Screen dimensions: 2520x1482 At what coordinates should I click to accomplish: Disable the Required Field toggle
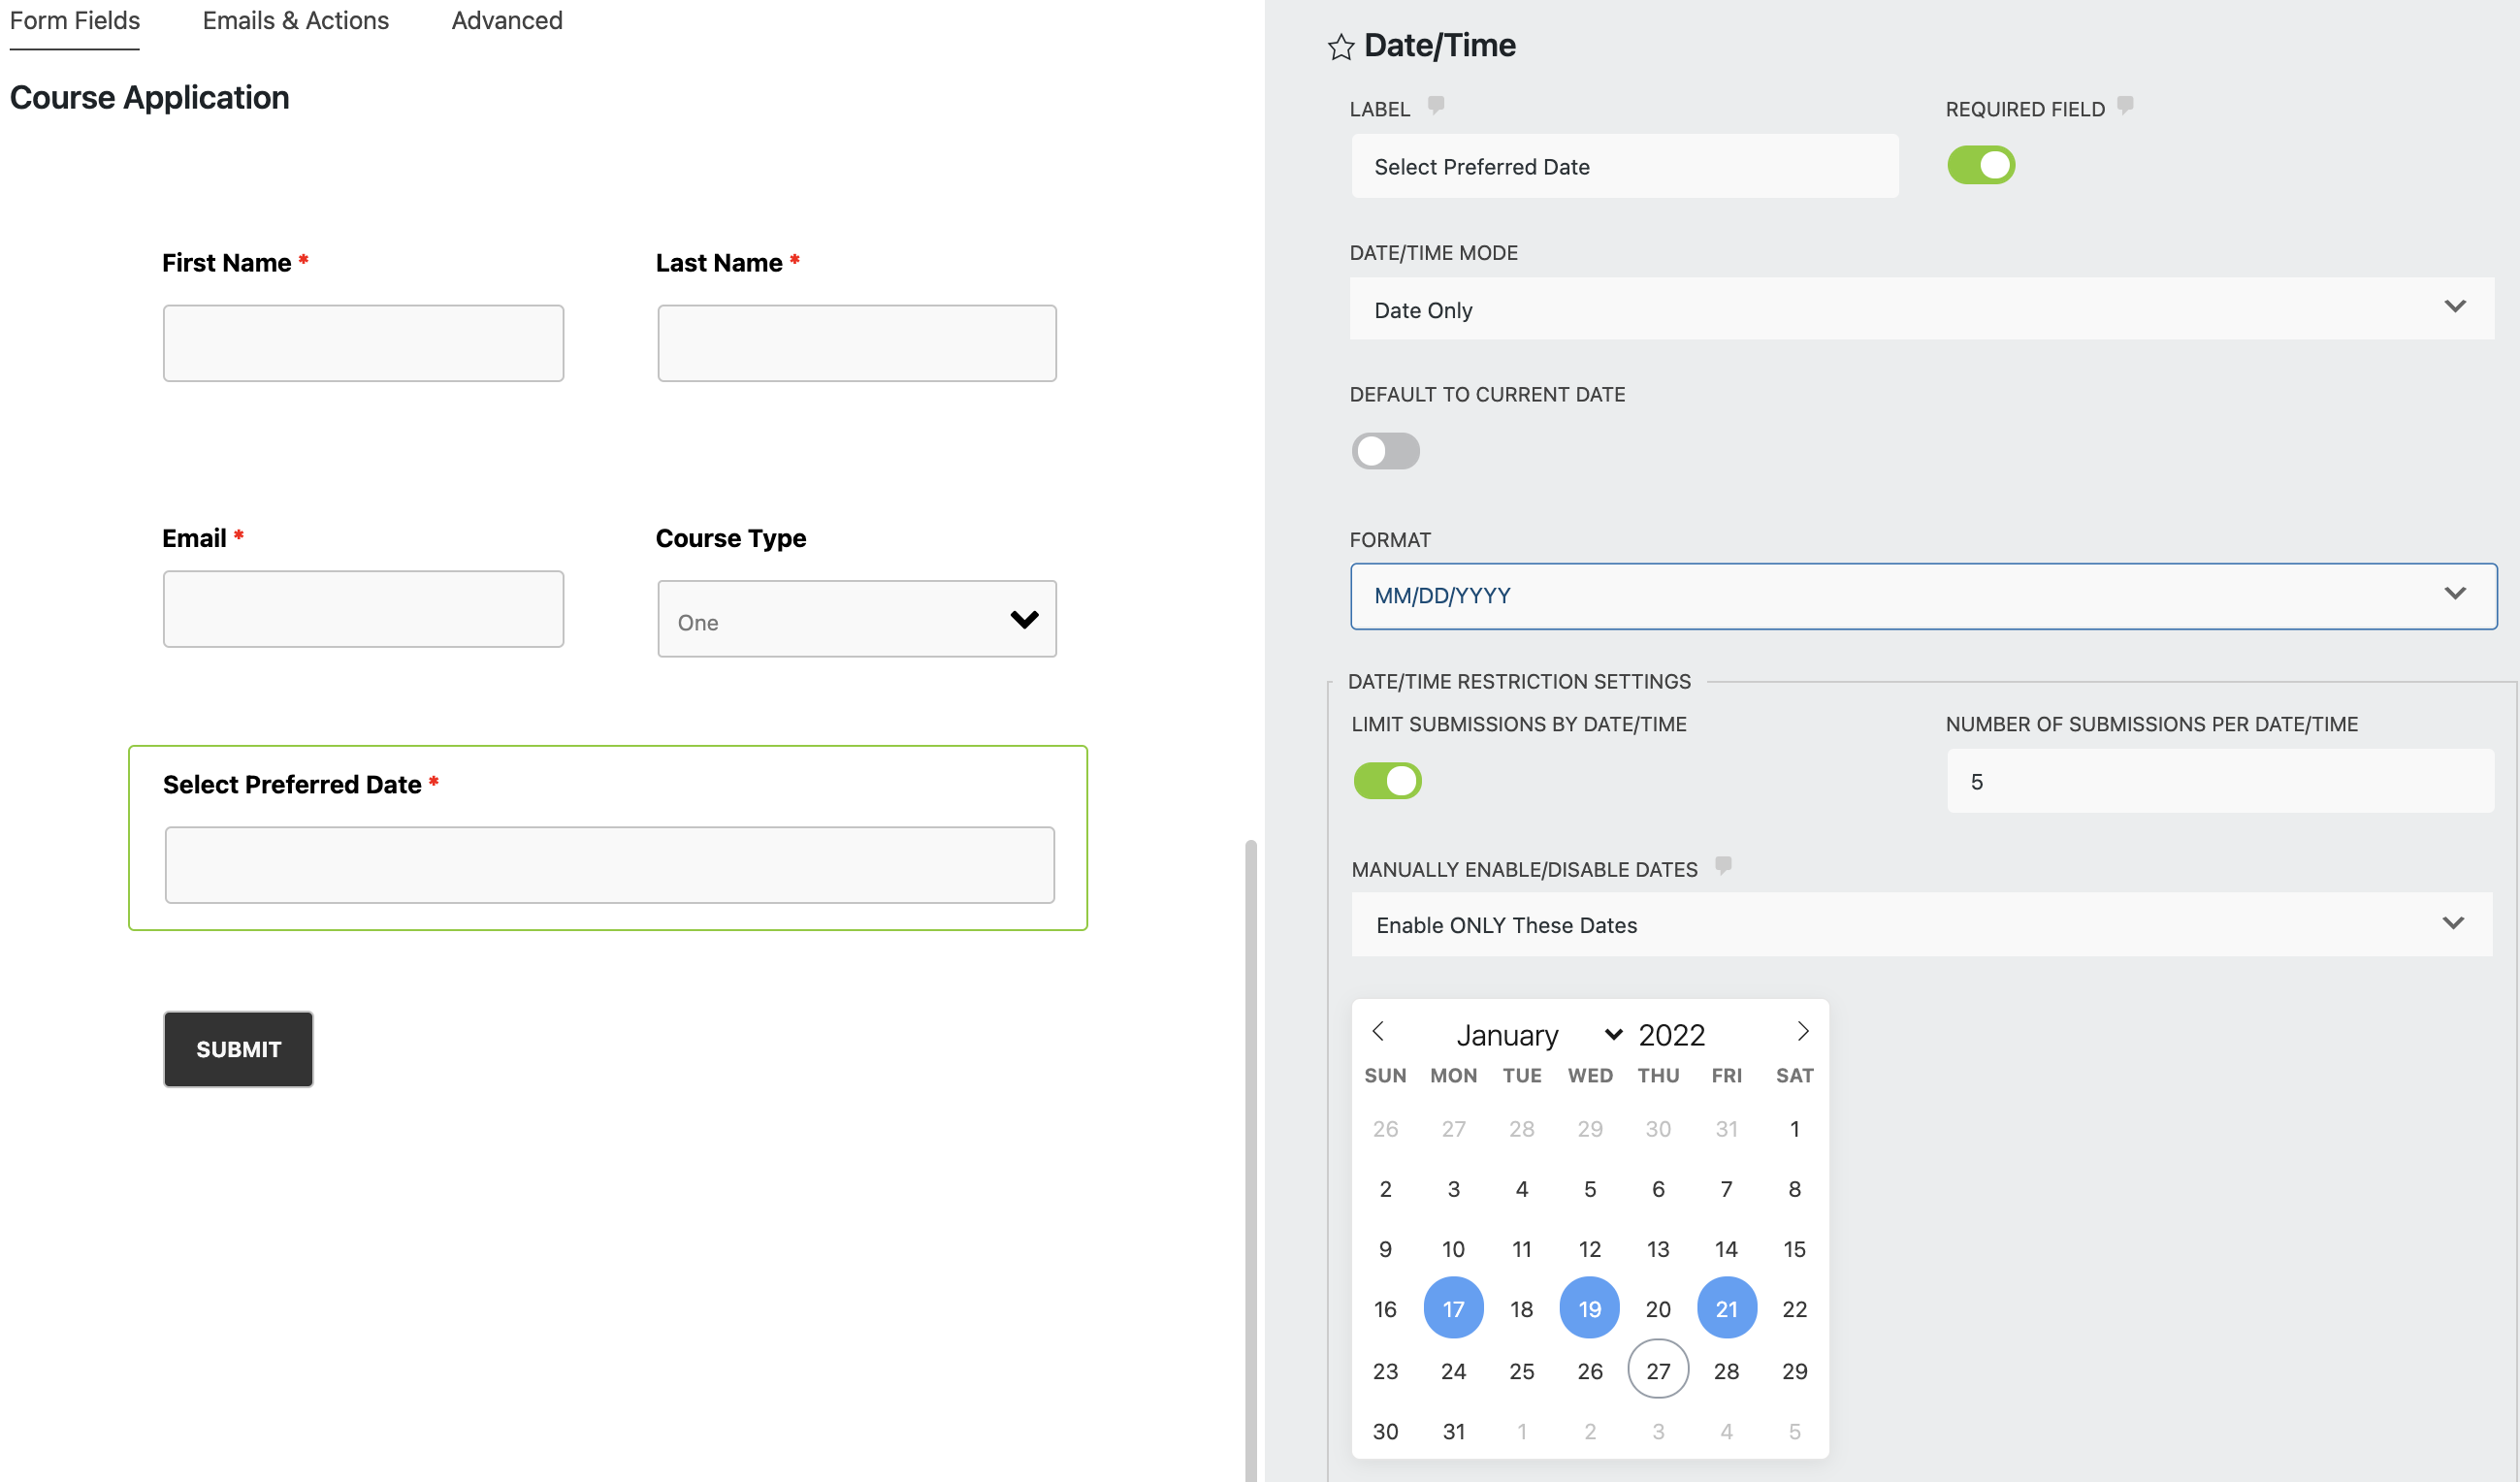[1980, 165]
